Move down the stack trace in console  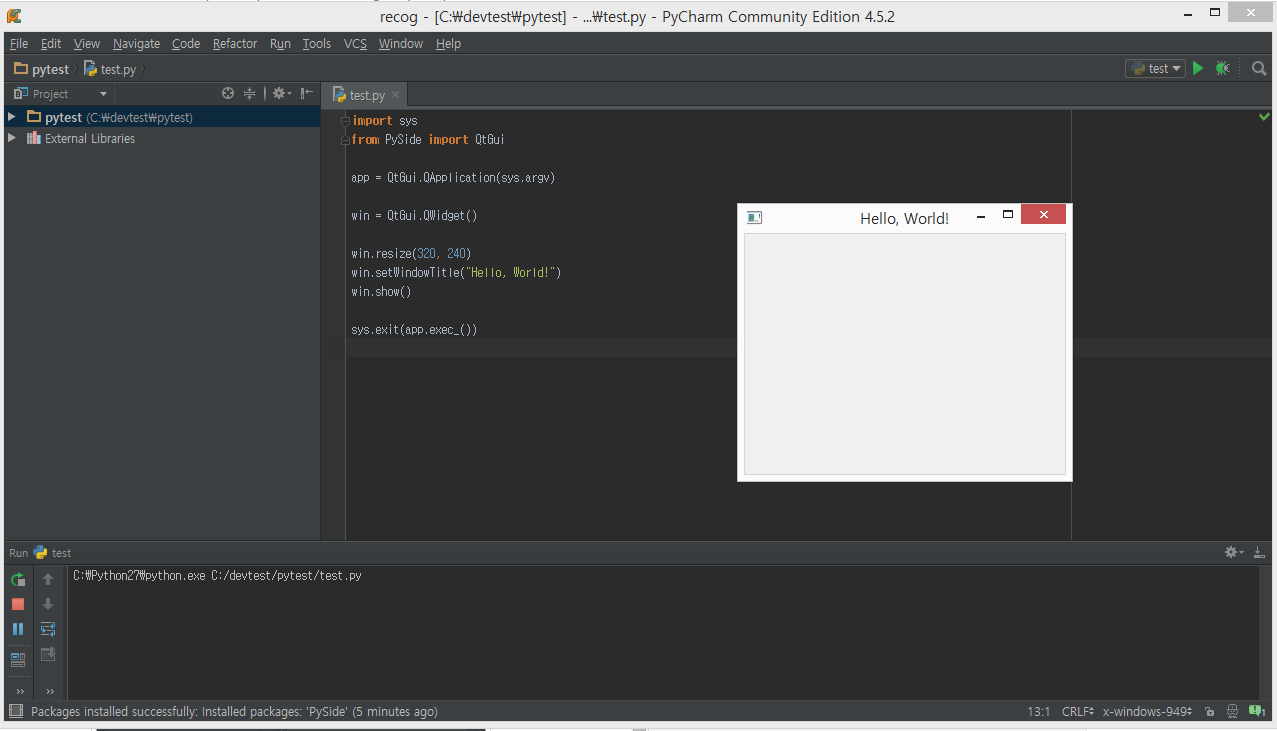[x=47, y=604]
